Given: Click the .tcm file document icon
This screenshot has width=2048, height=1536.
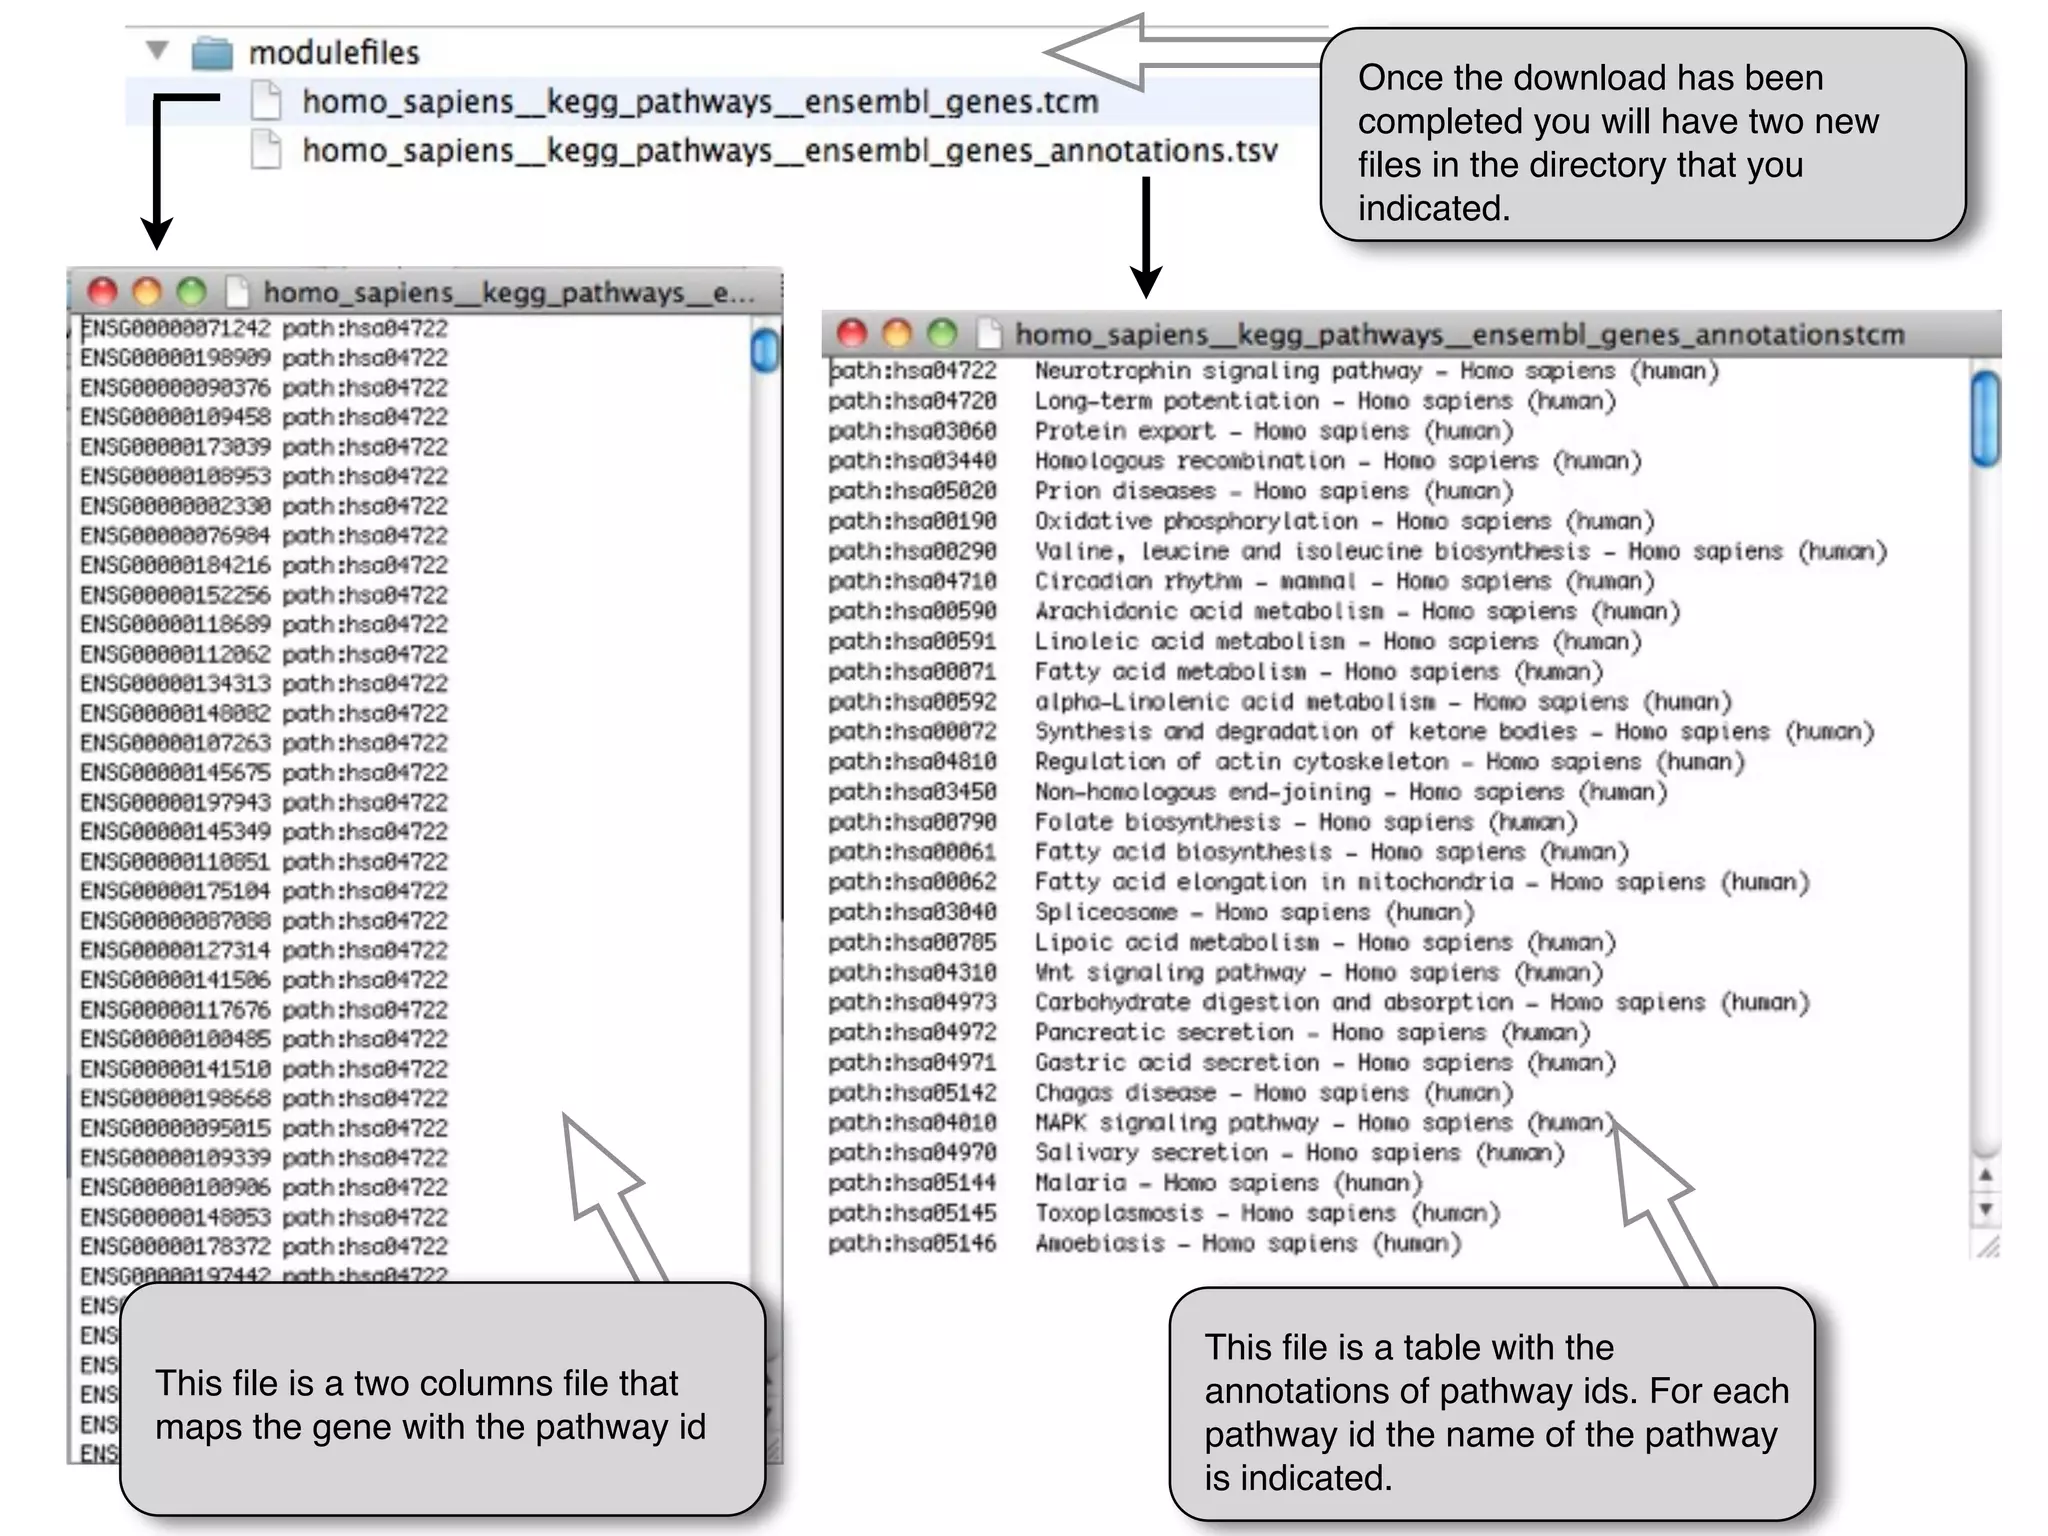Looking at the screenshot, I should point(265,101).
